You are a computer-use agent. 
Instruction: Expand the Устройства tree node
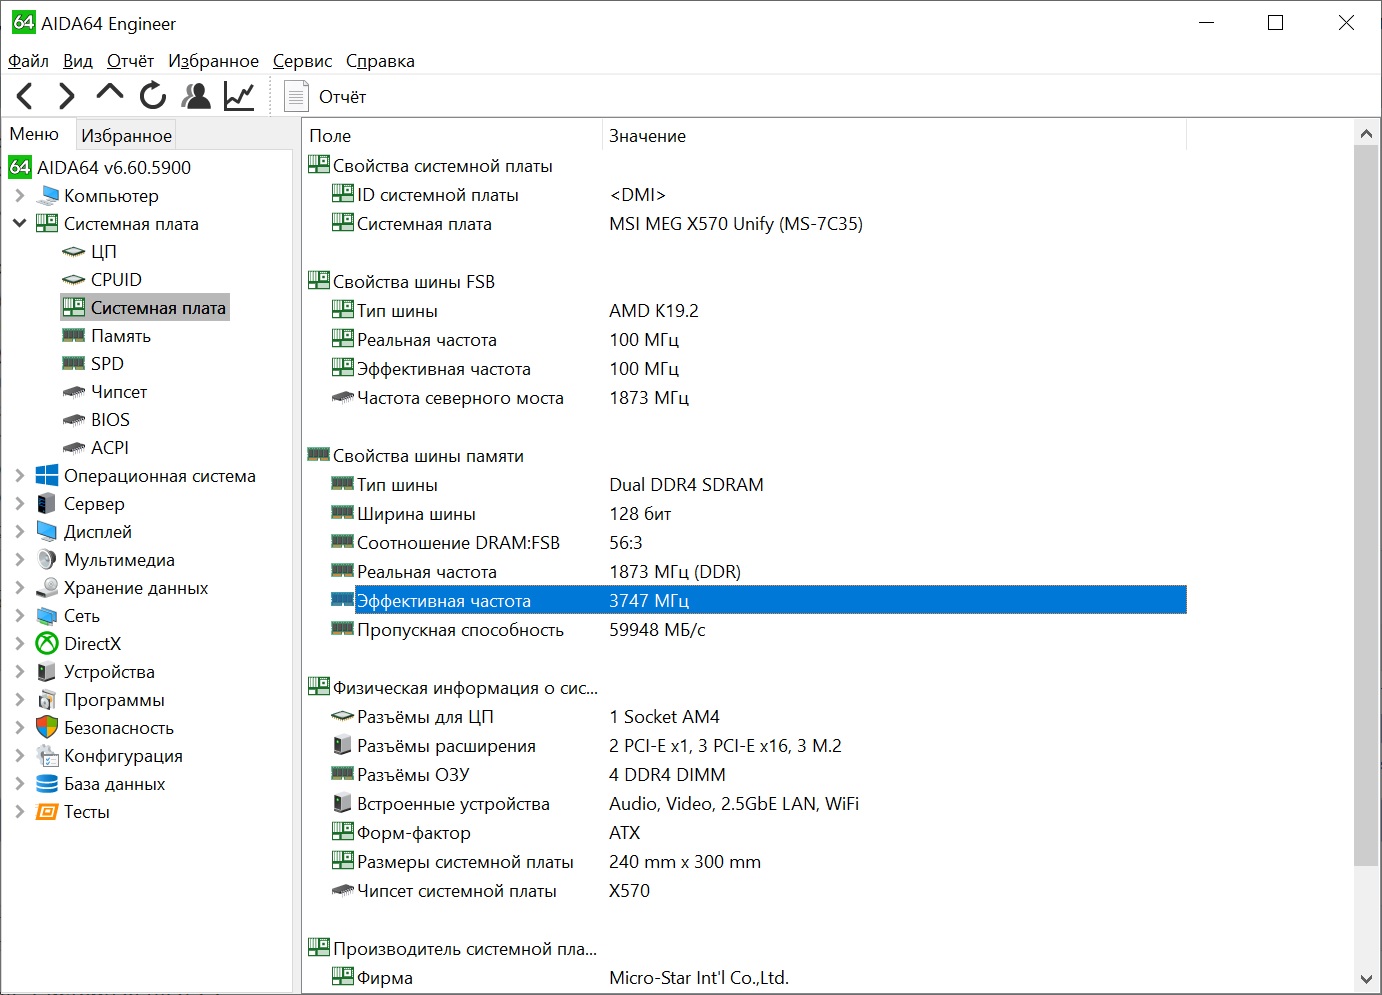pos(19,672)
